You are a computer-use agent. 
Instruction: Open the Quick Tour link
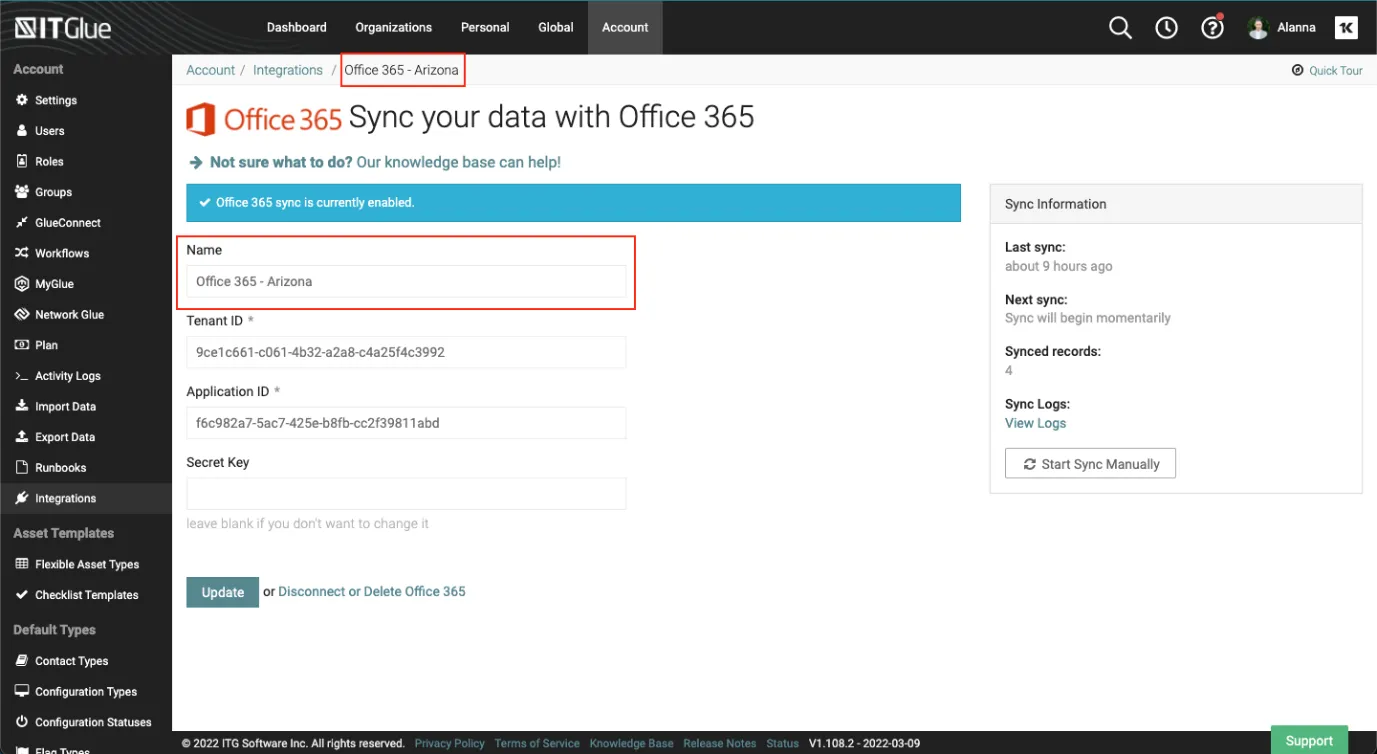tap(1334, 71)
